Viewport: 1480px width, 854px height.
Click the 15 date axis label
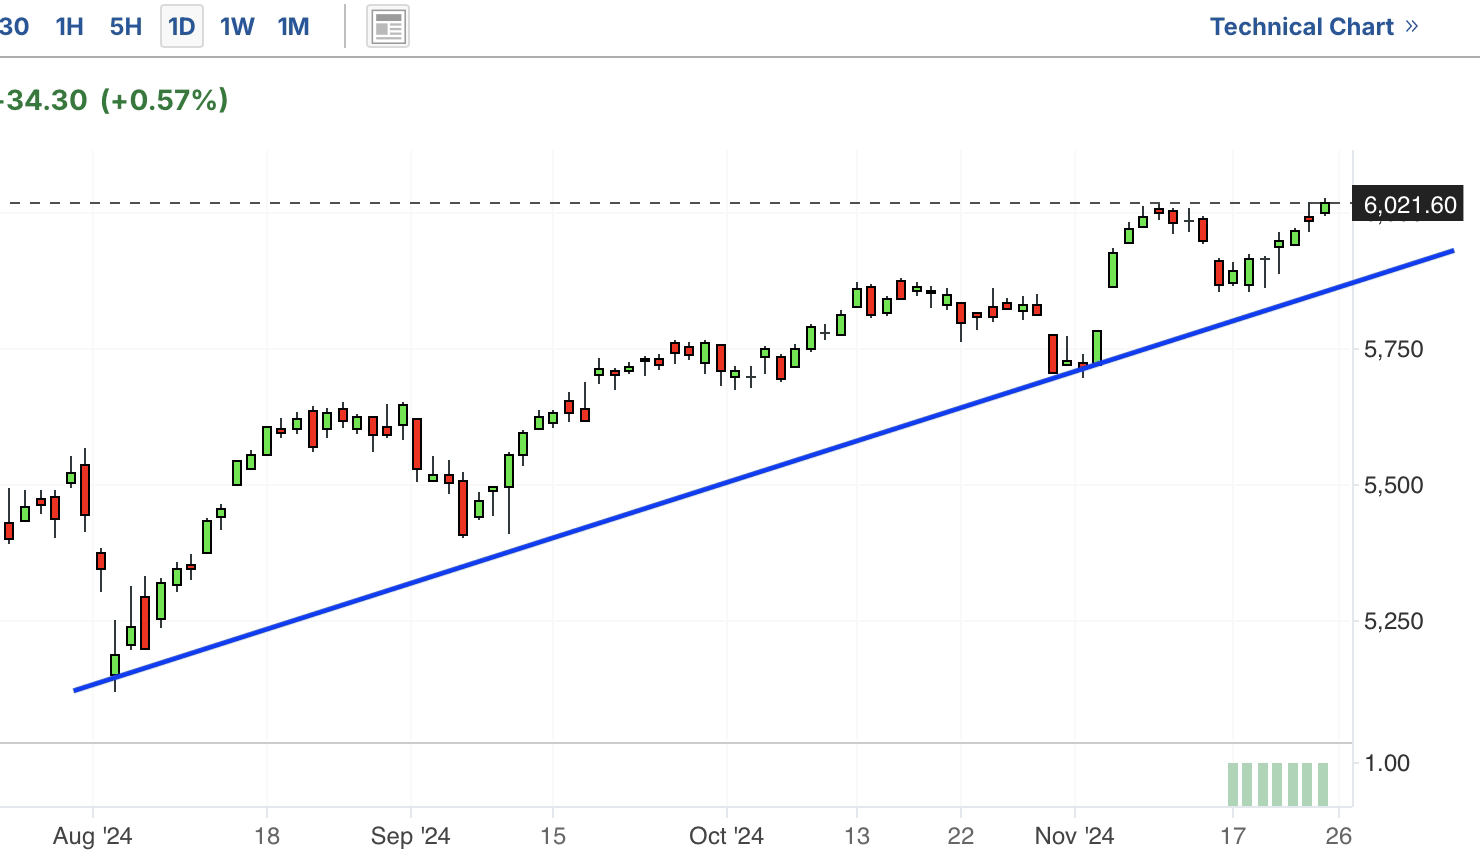click(x=553, y=836)
